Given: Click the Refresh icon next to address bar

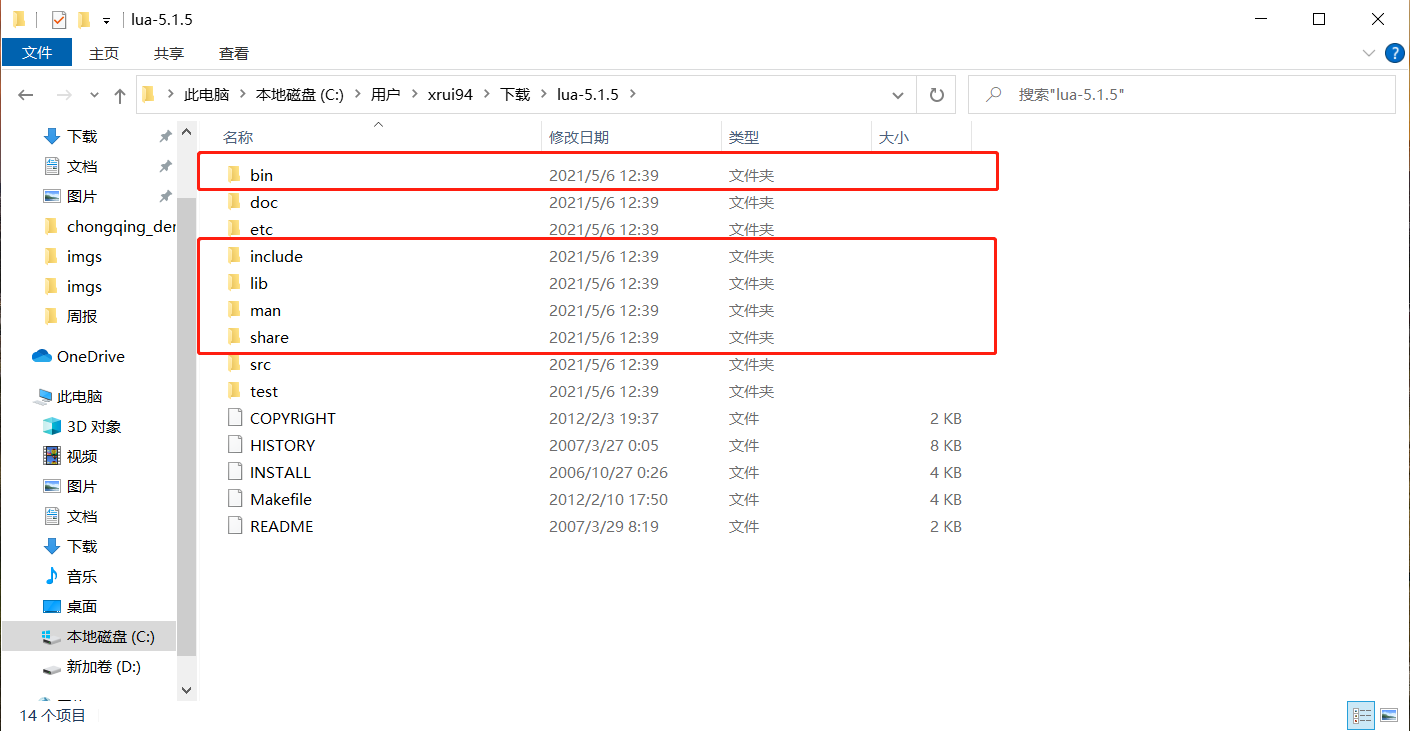Looking at the screenshot, I should [x=936, y=93].
